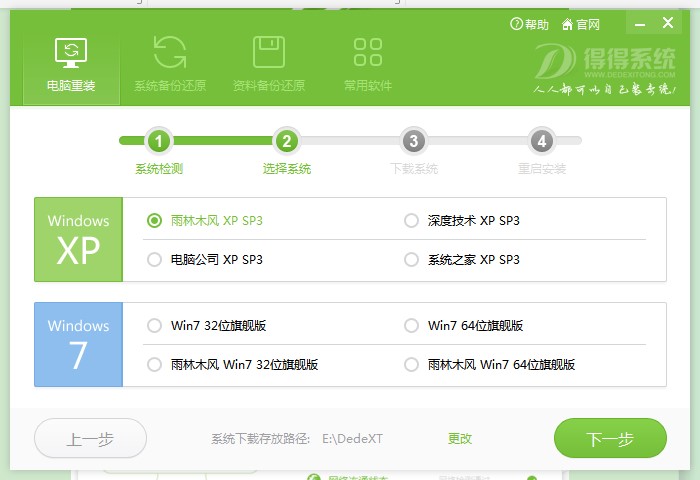
Task: Click step 1 系统检测 progress marker
Action: click(158, 141)
